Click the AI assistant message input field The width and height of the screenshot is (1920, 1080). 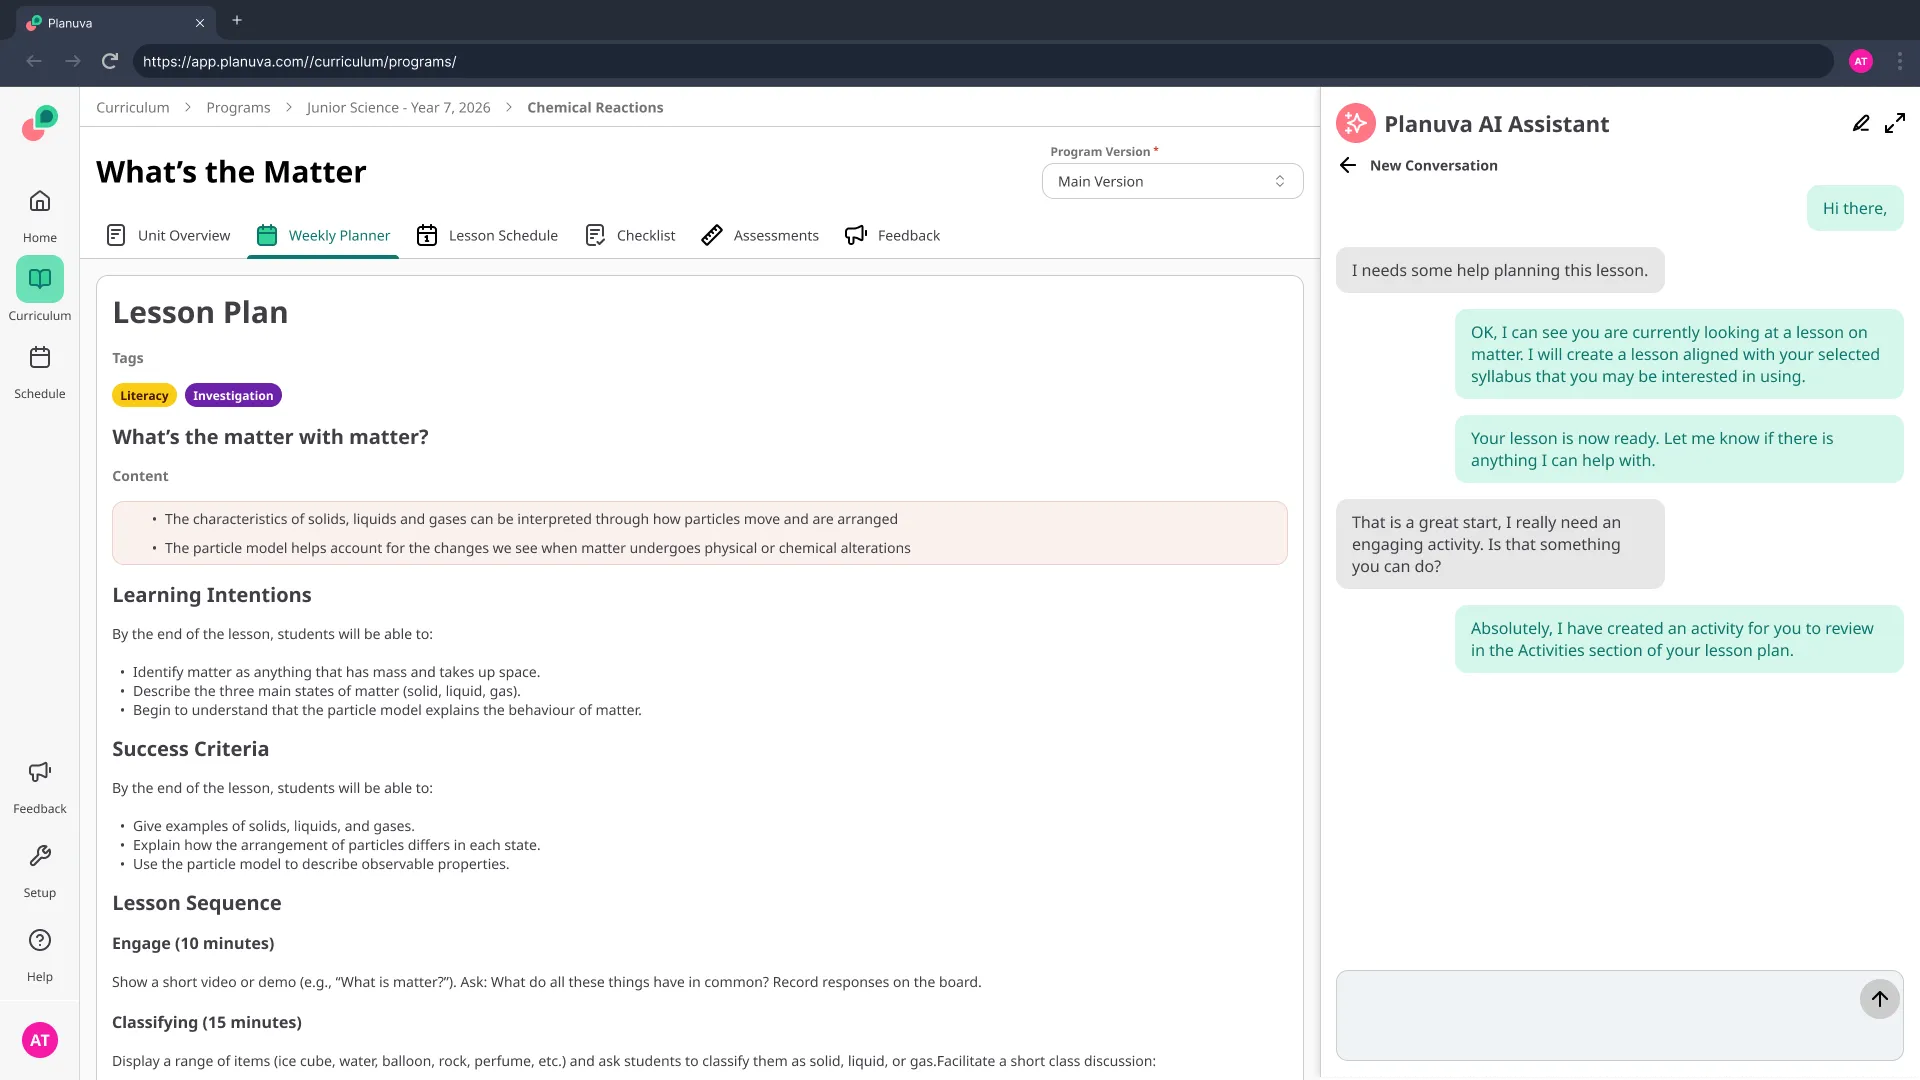1595,1015
